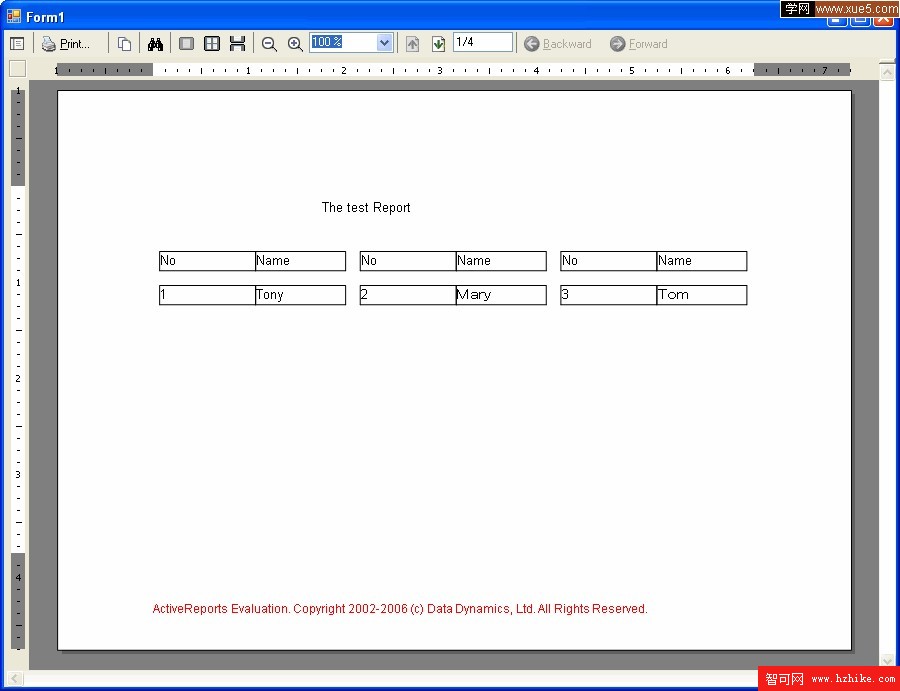Image resolution: width=900 pixels, height=691 pixels.
Task: Click the 'No' header above 2
Action: pos(408,261)
